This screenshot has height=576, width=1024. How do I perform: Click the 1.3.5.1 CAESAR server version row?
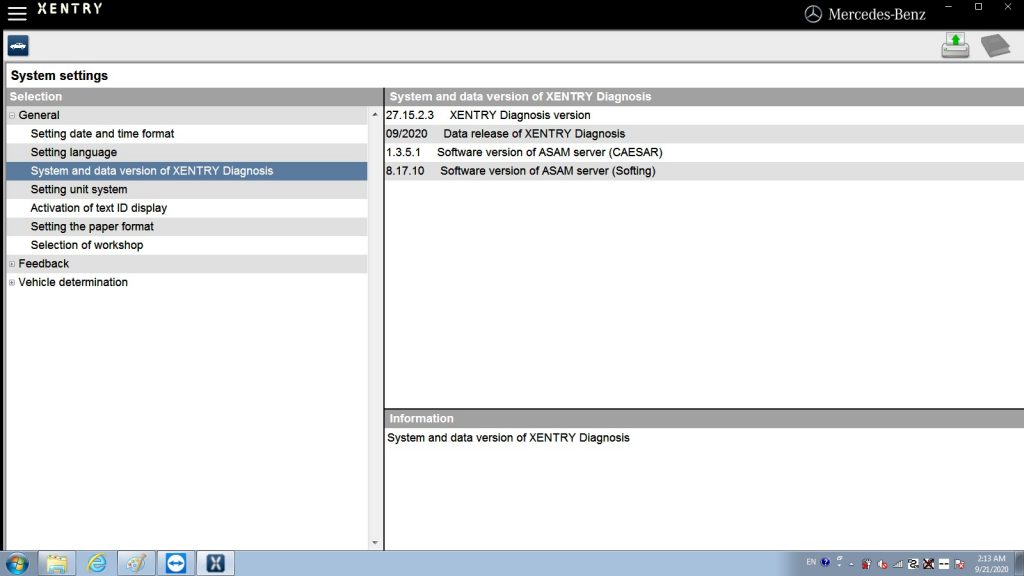point(704,152)
